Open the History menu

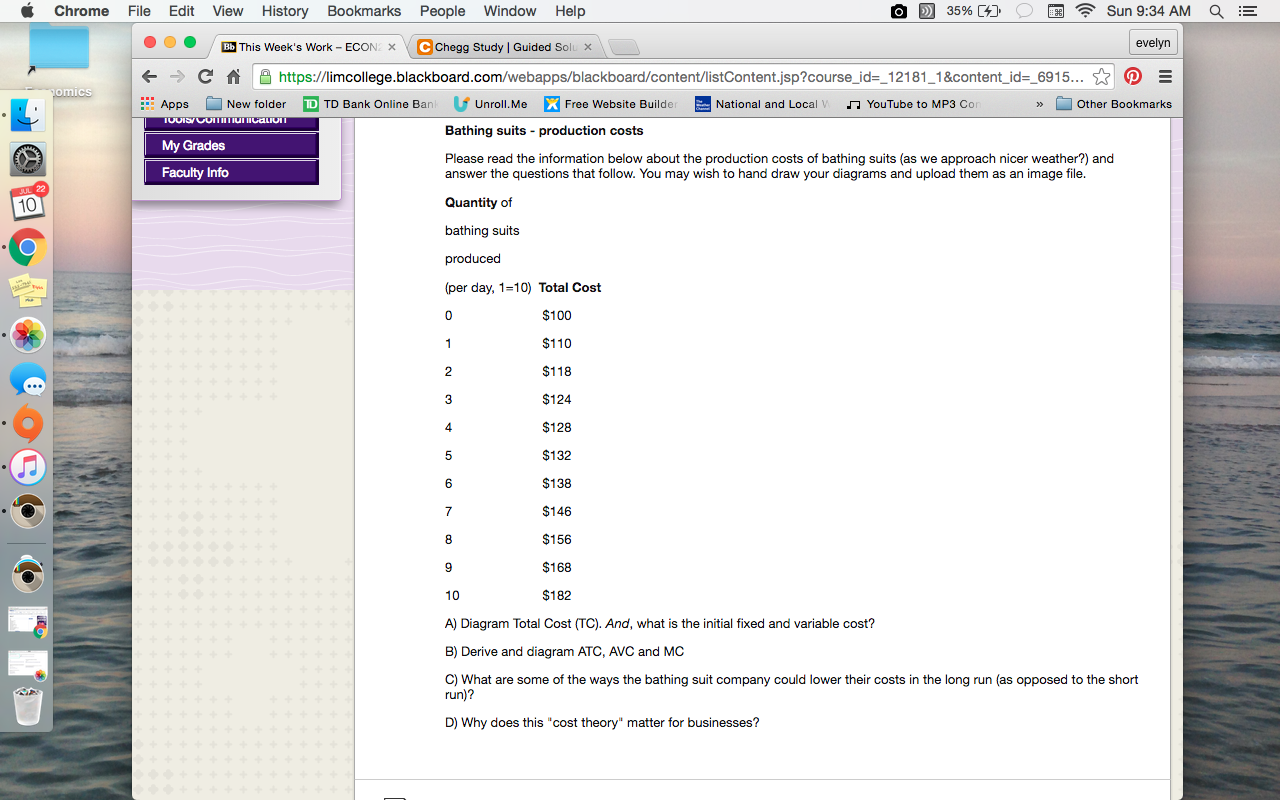285,11
